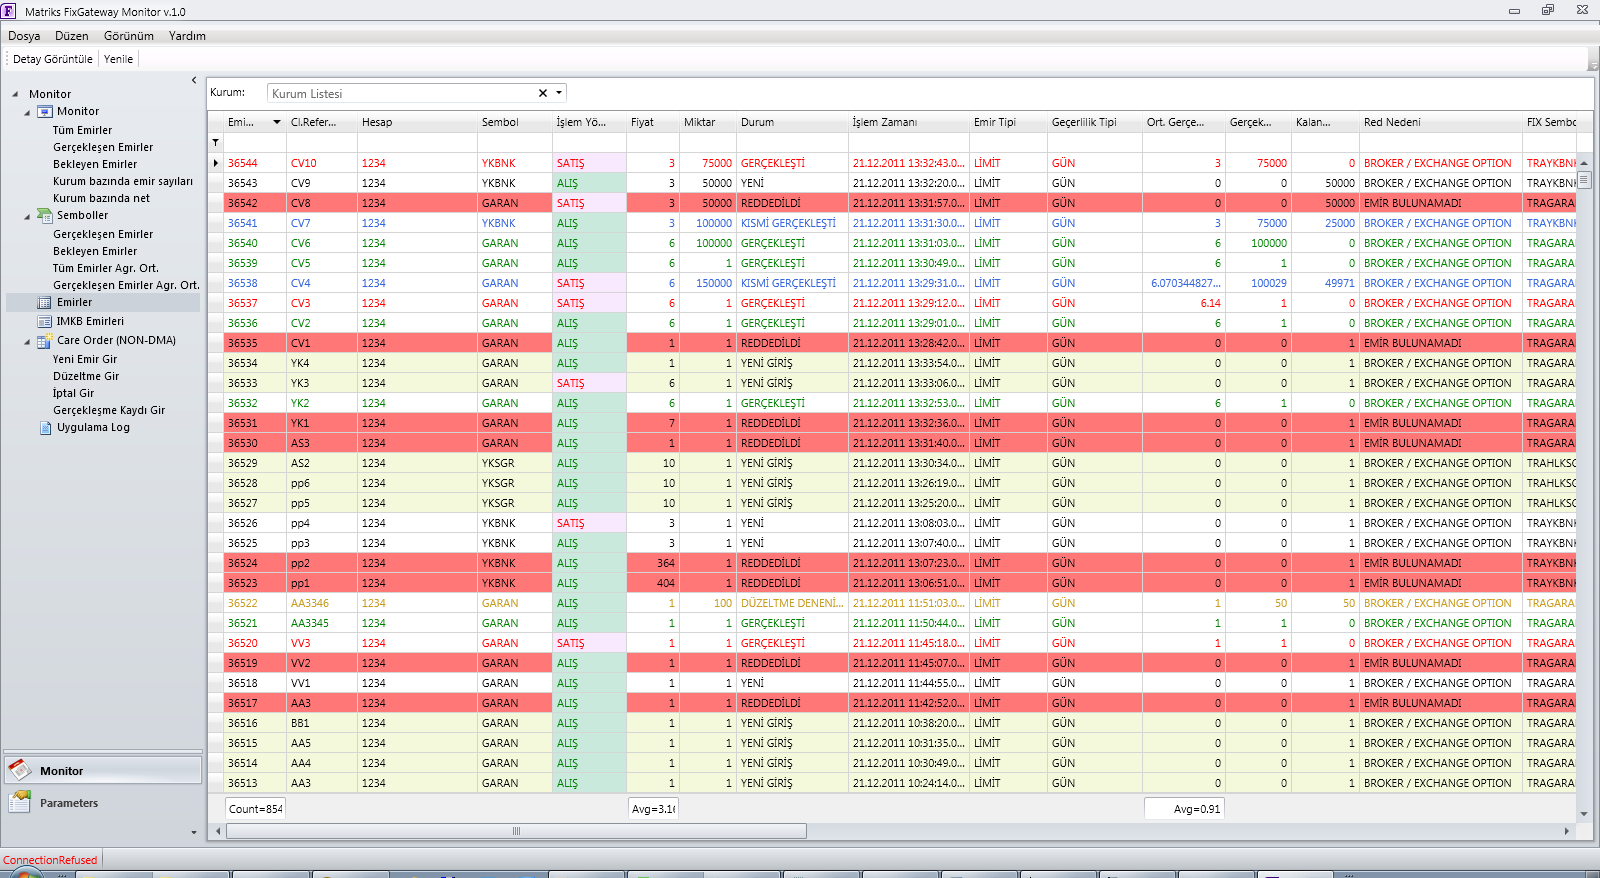This screenshot has height=878, width=1600.
Task: Sort by Red Nedeni column header
Action: tap(1441, 122)
